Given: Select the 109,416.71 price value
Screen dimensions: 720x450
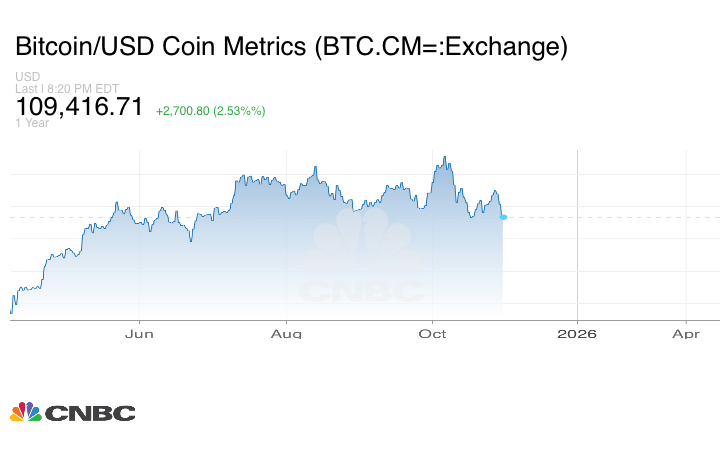Looking at the screenshot, I should tap(79, 107).
